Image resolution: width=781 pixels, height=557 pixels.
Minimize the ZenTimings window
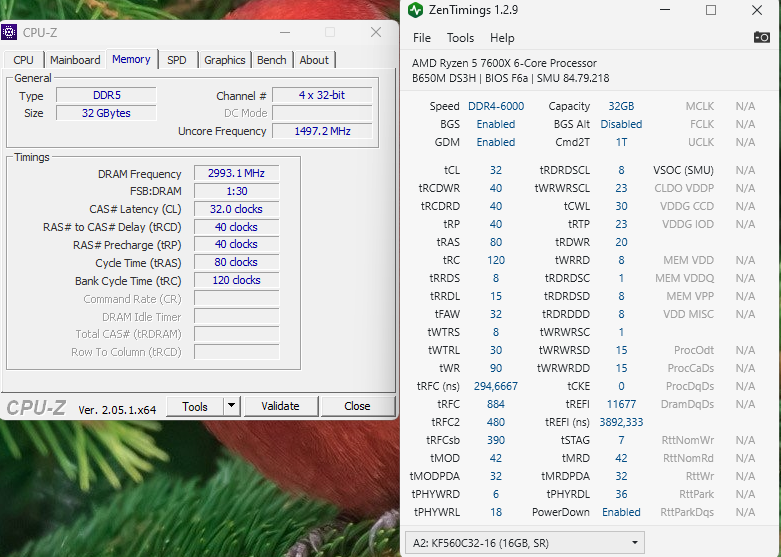(667, 10)
